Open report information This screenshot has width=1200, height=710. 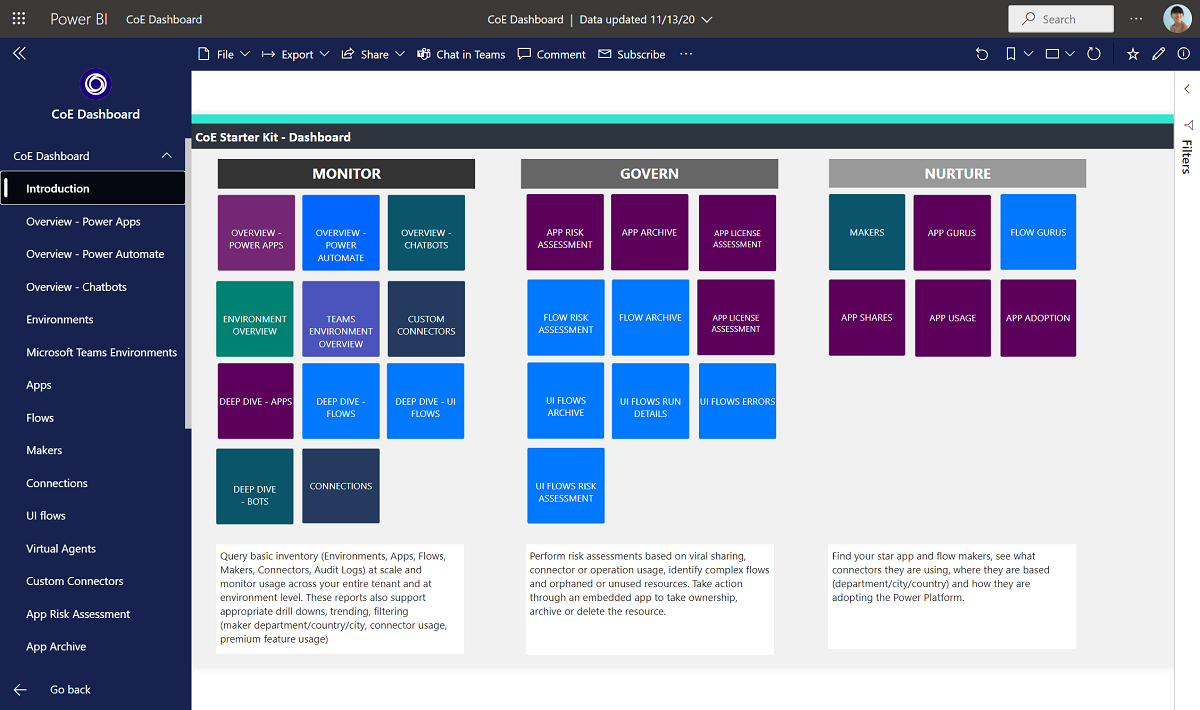[1183, 54]
